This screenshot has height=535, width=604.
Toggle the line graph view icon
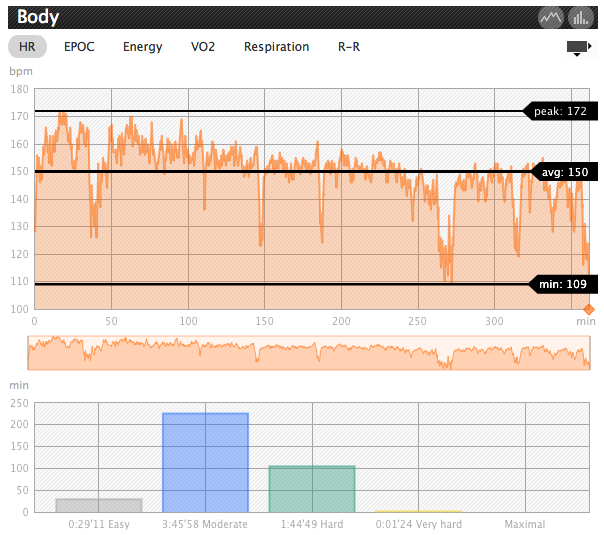point(549,17)
